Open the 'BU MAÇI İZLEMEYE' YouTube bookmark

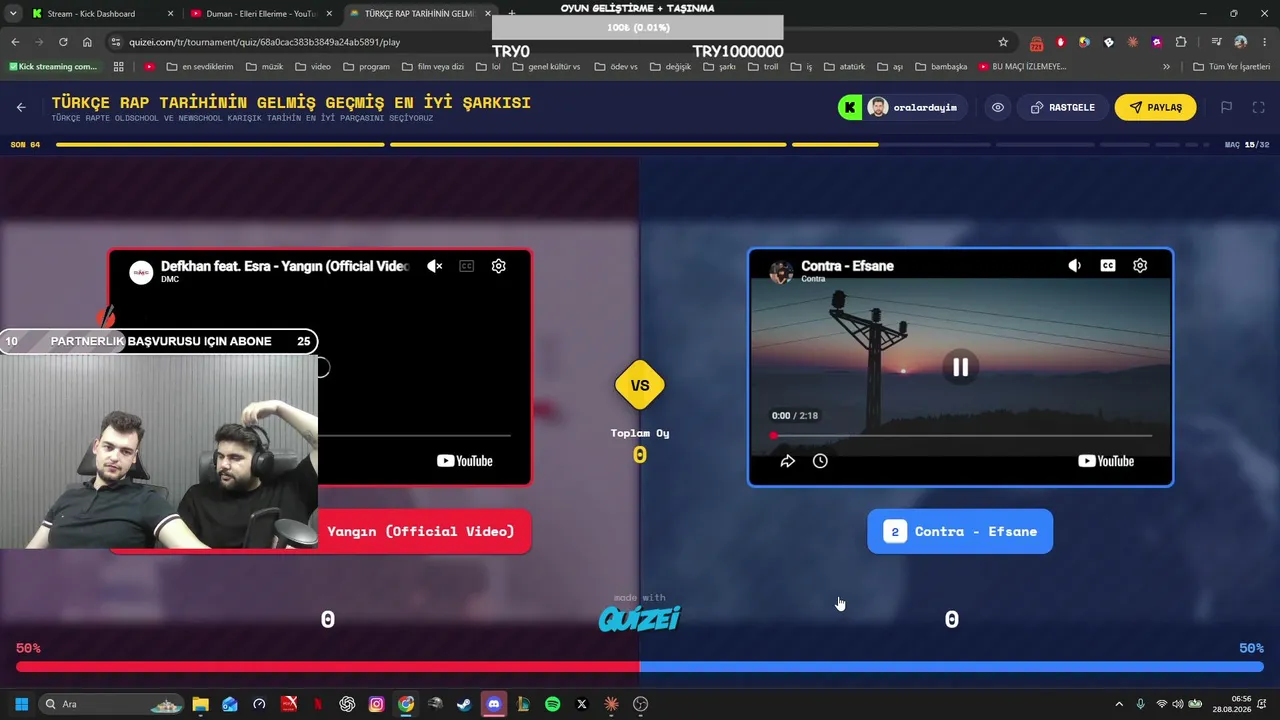pos(1022,67)
